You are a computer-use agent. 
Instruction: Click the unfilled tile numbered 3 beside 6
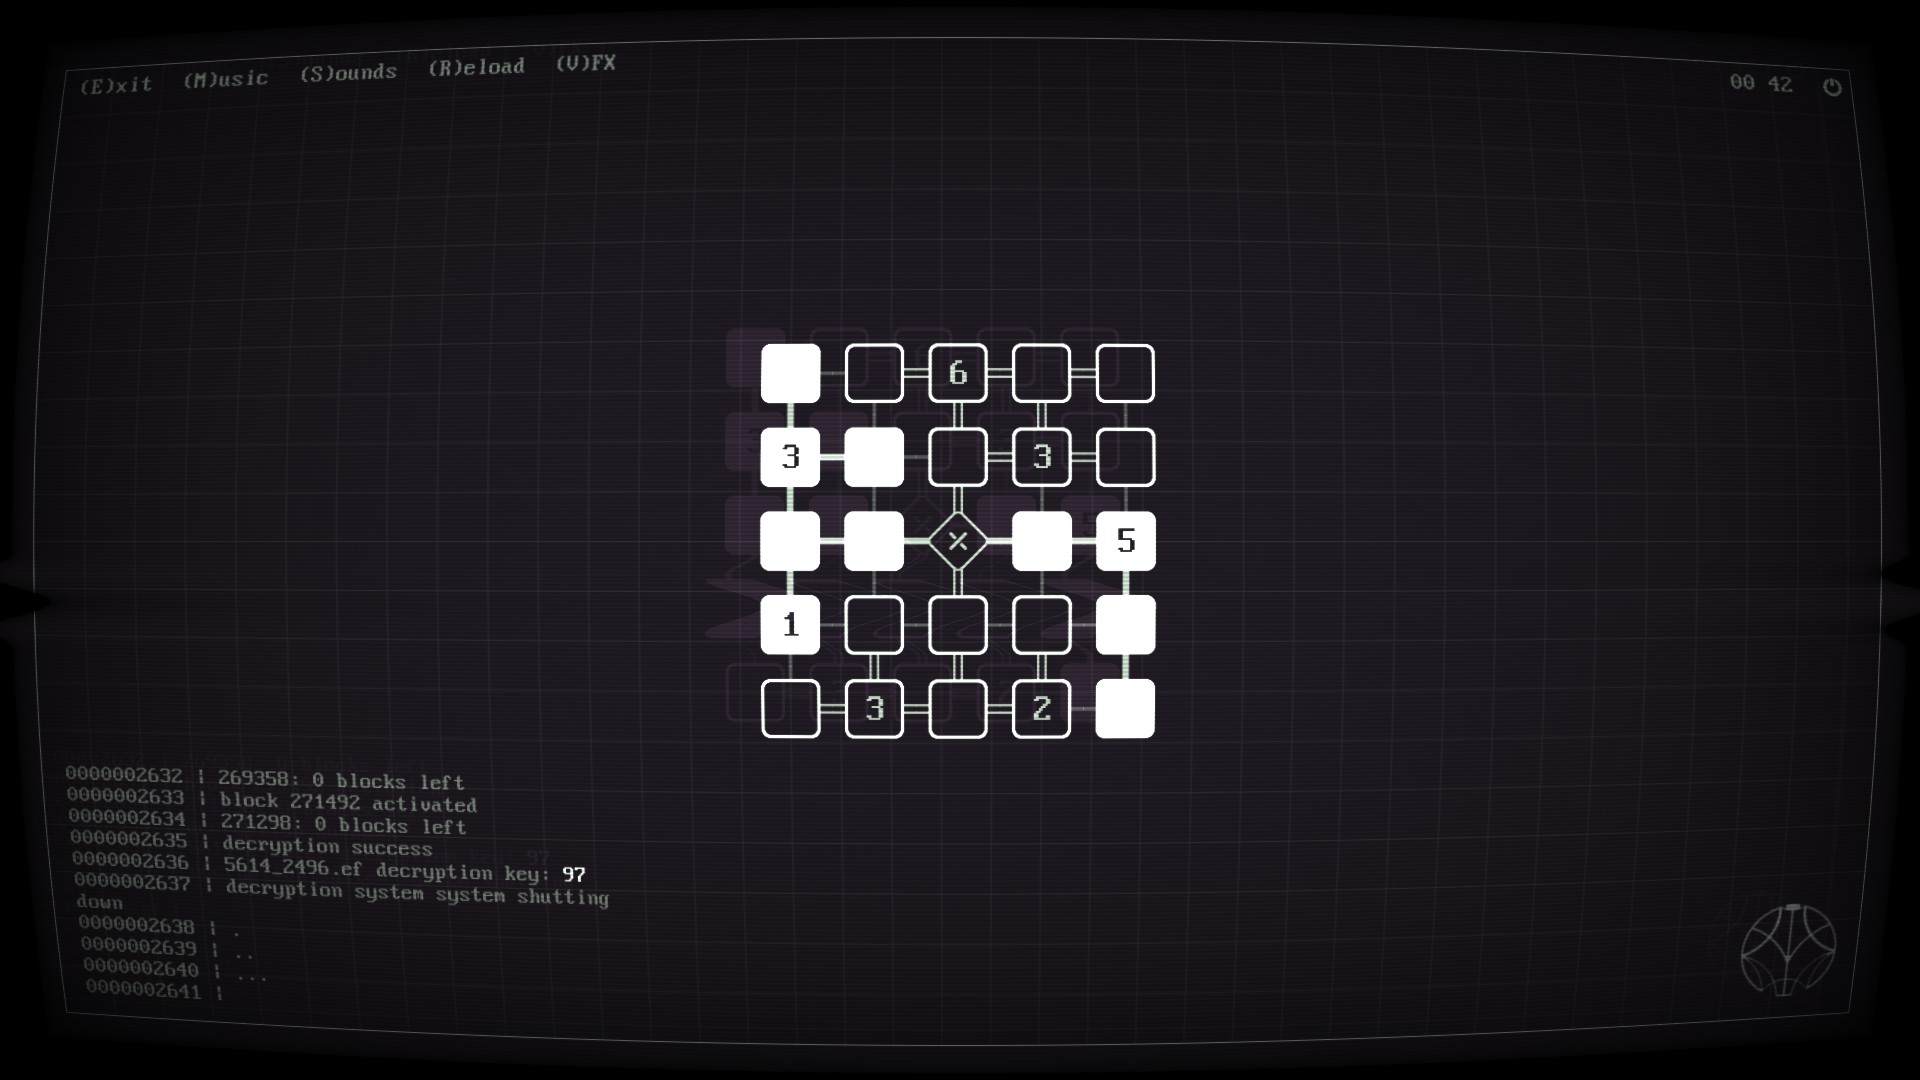1042,457
